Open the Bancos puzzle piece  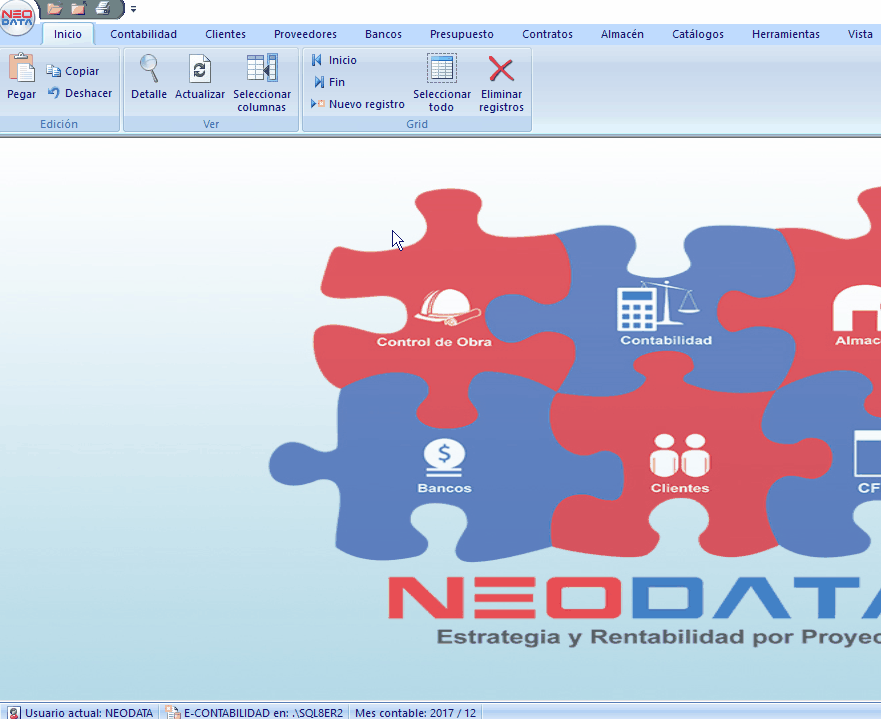coord(444,466)
